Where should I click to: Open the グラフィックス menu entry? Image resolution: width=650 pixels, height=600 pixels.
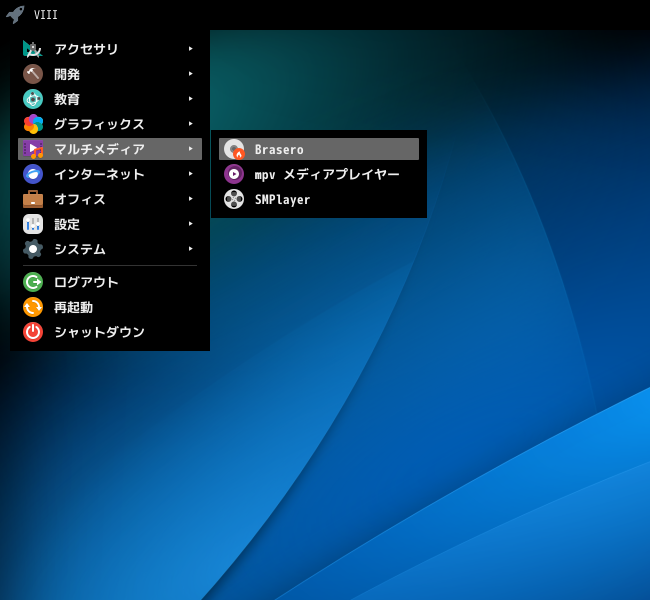click(x=110, y=124)
